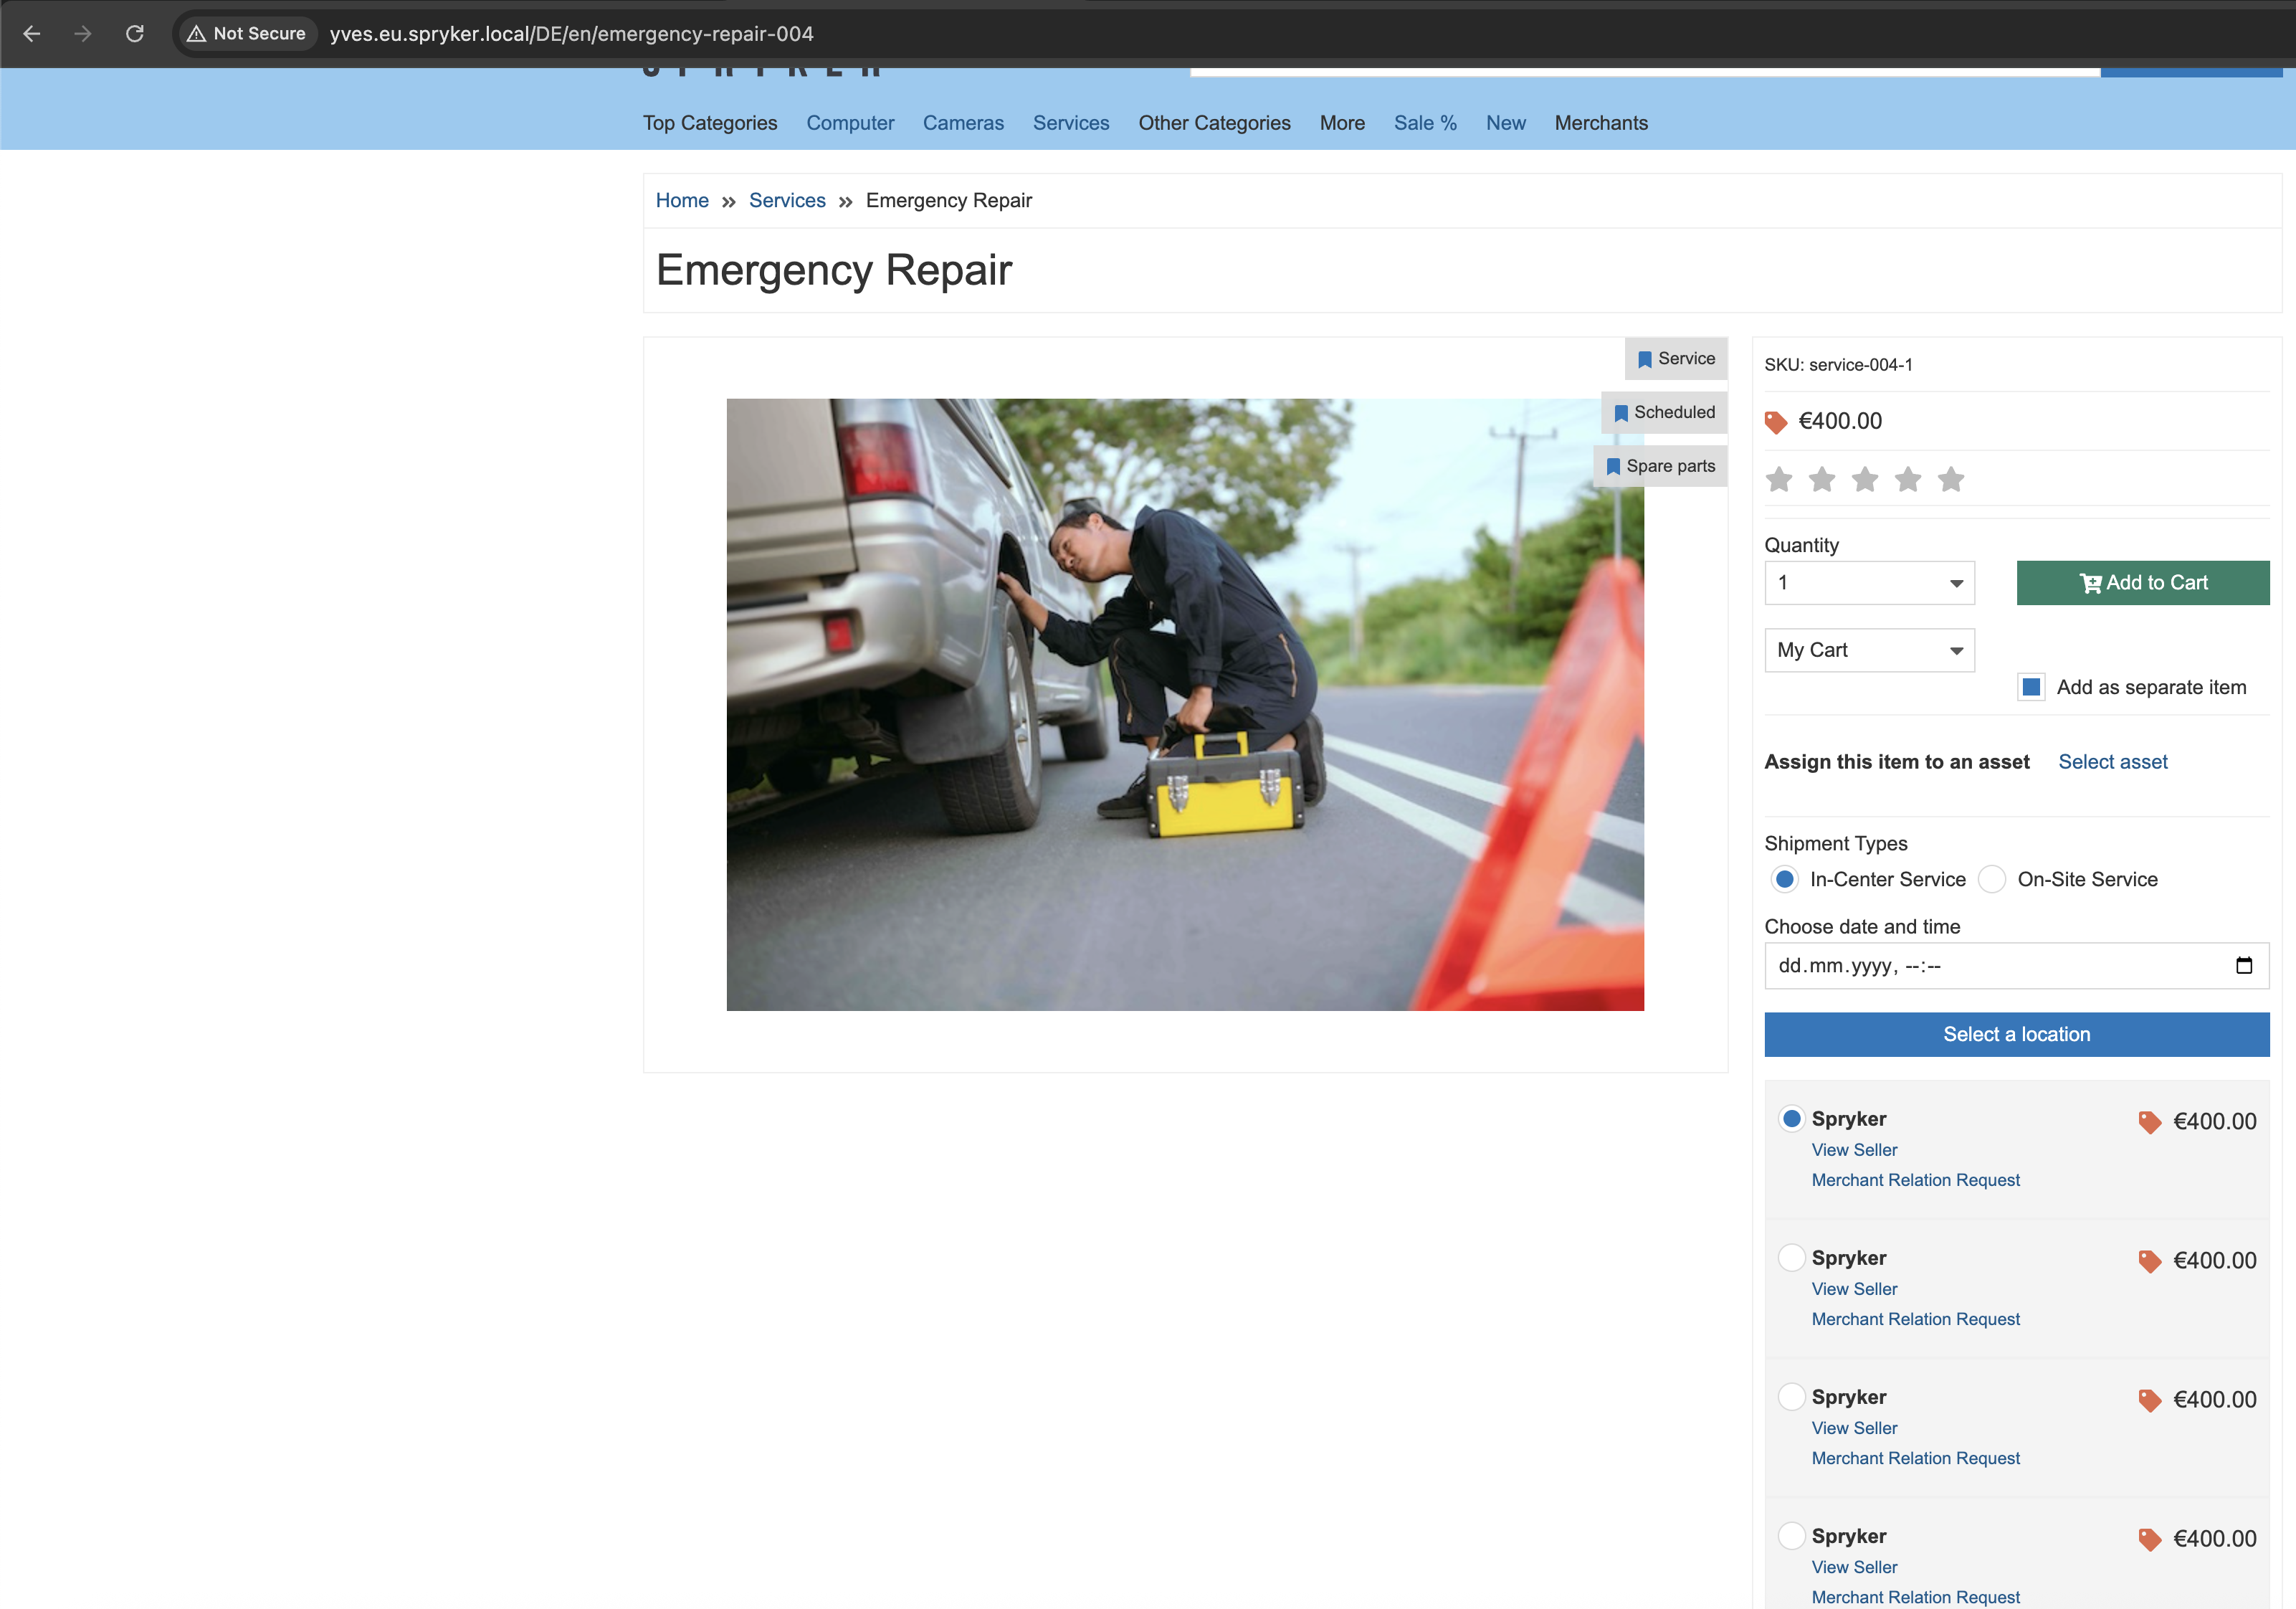Viewport: 2296px width, 1609px height.
Task: Click the Not Secure warning icon
Action: (x=197, y=34)
